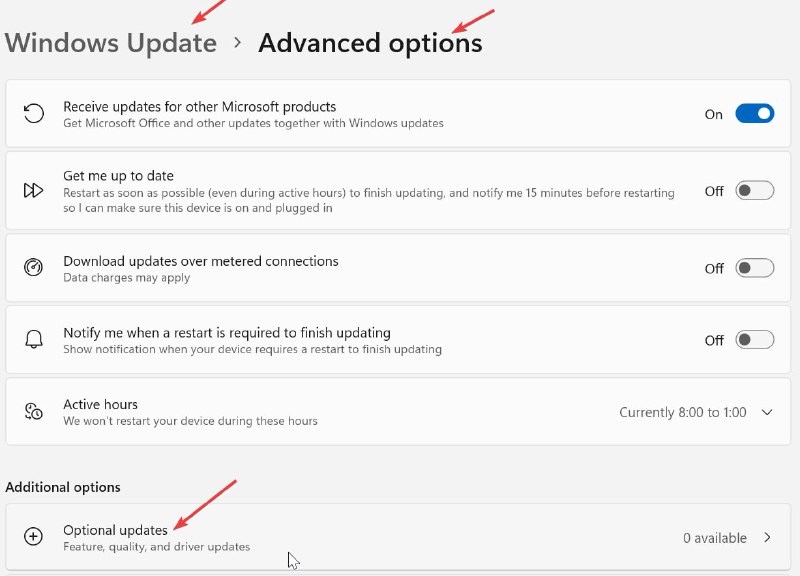The width and height of the screenshot is (800, 576).
Task: Click Notify me when a restart is required title
Action: (x=227, y=333)
